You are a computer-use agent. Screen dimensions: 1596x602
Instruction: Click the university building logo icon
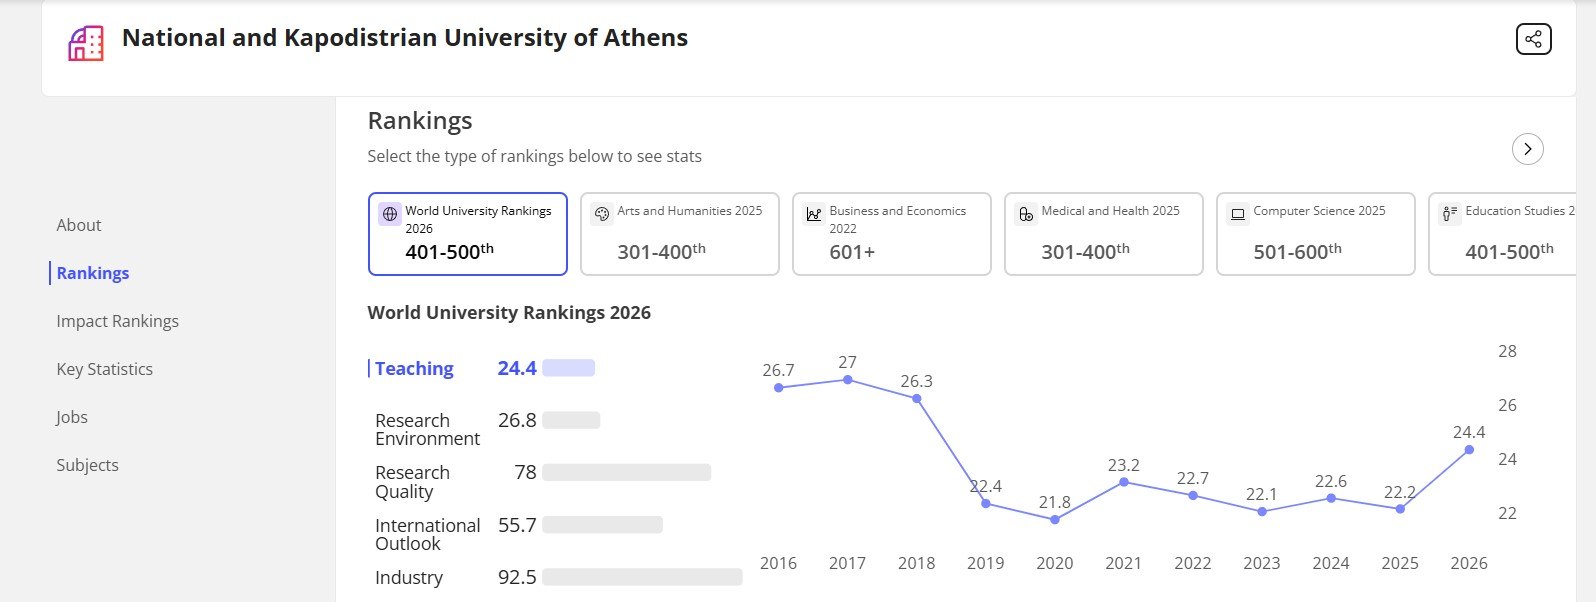(86, 43)
